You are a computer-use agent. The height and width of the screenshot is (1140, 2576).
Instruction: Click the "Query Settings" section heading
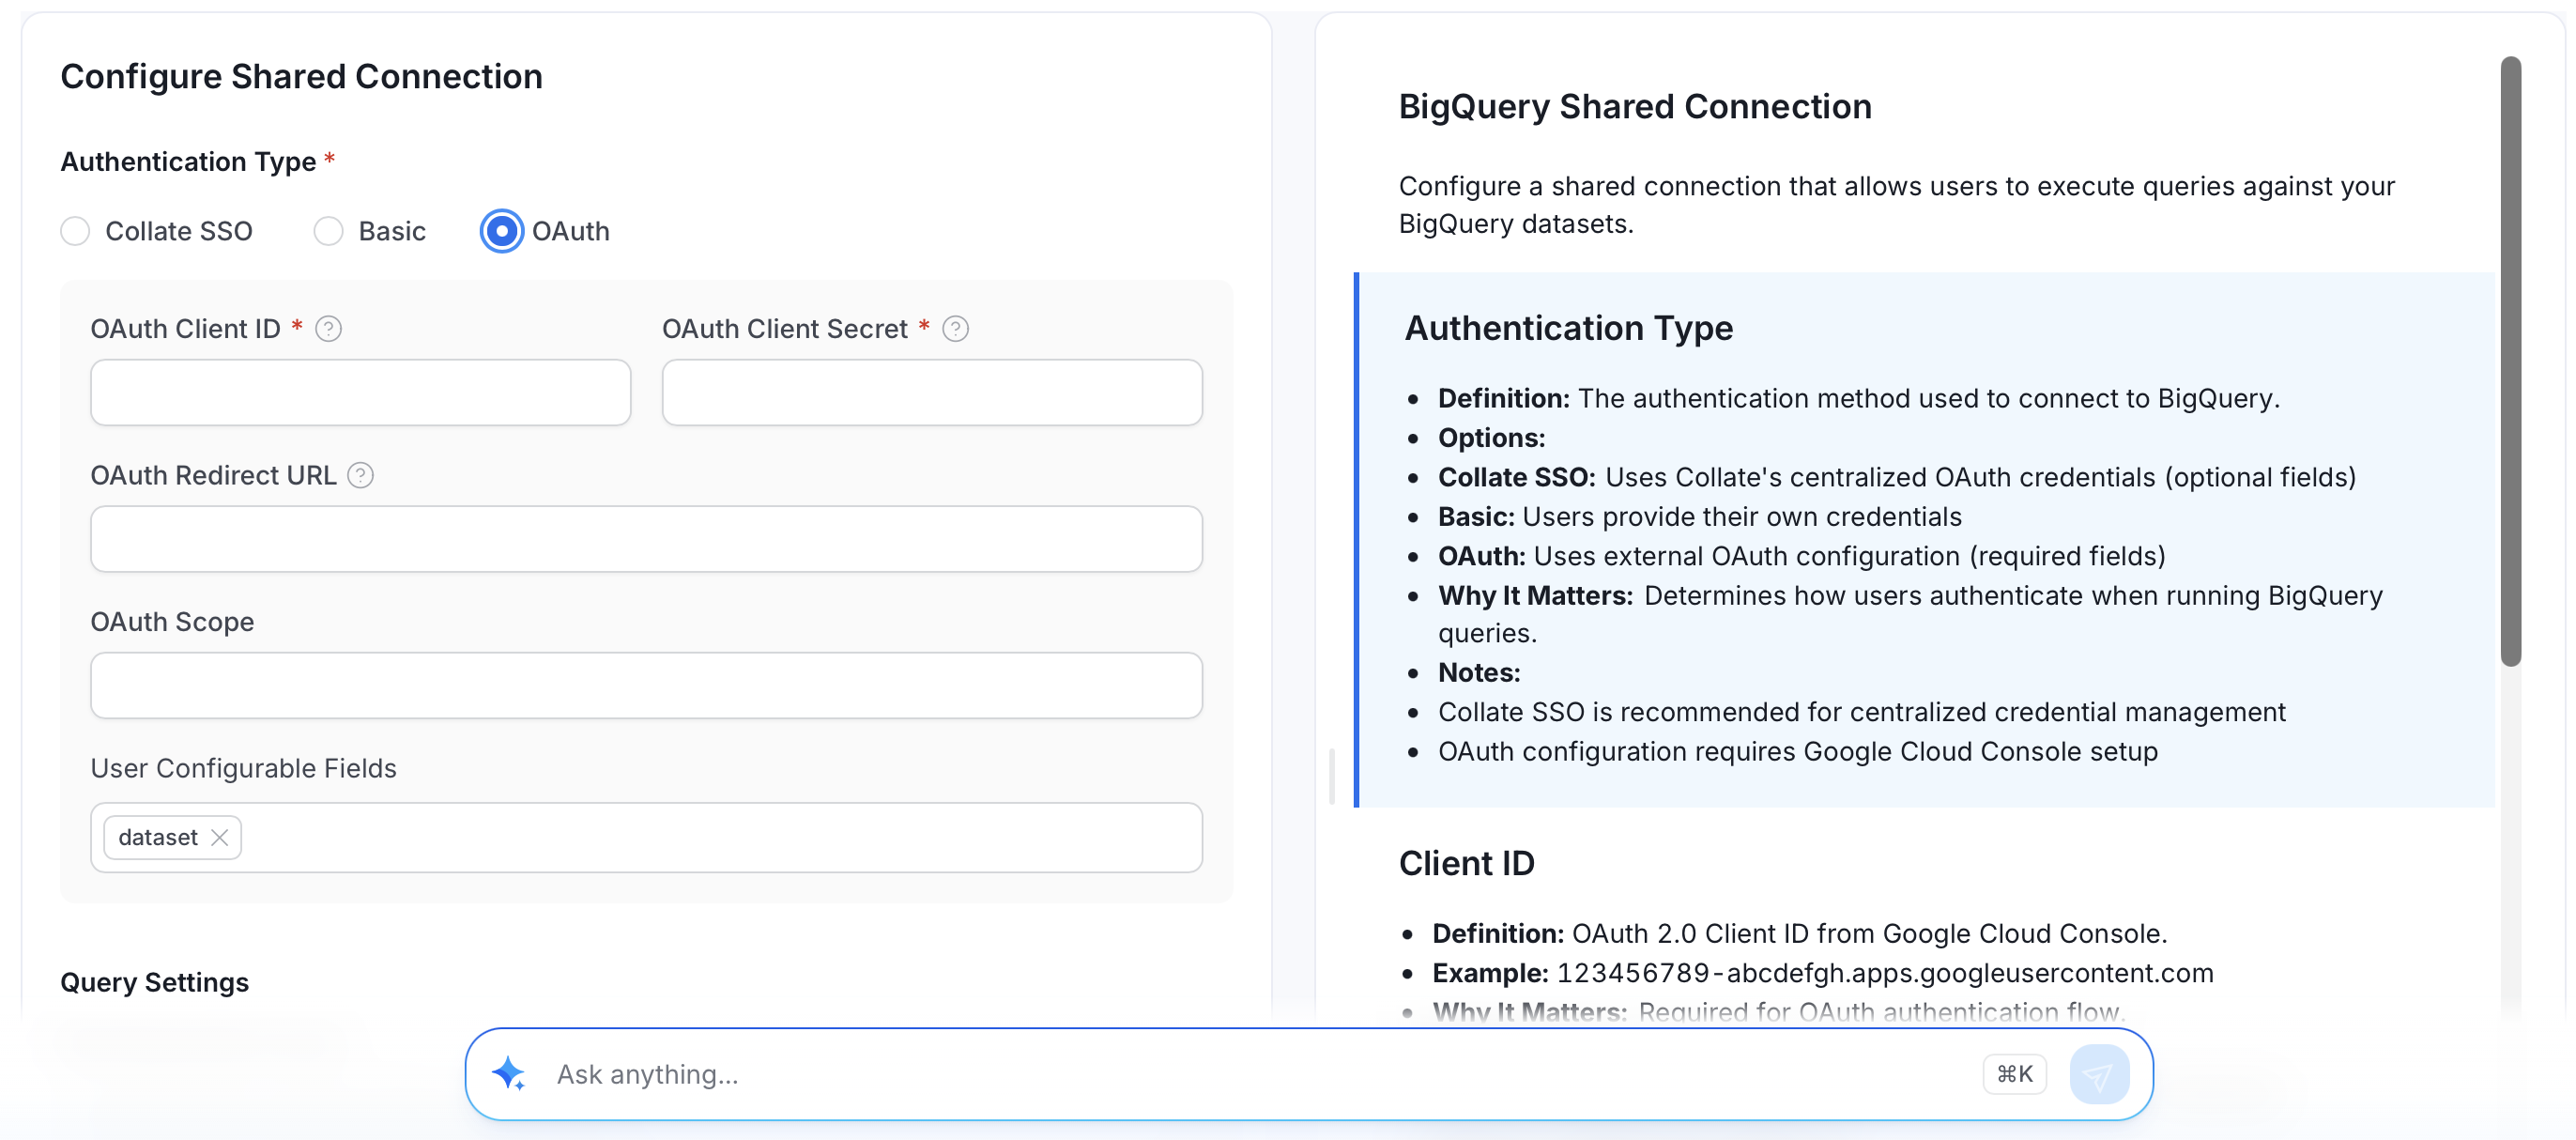(154, 982)
